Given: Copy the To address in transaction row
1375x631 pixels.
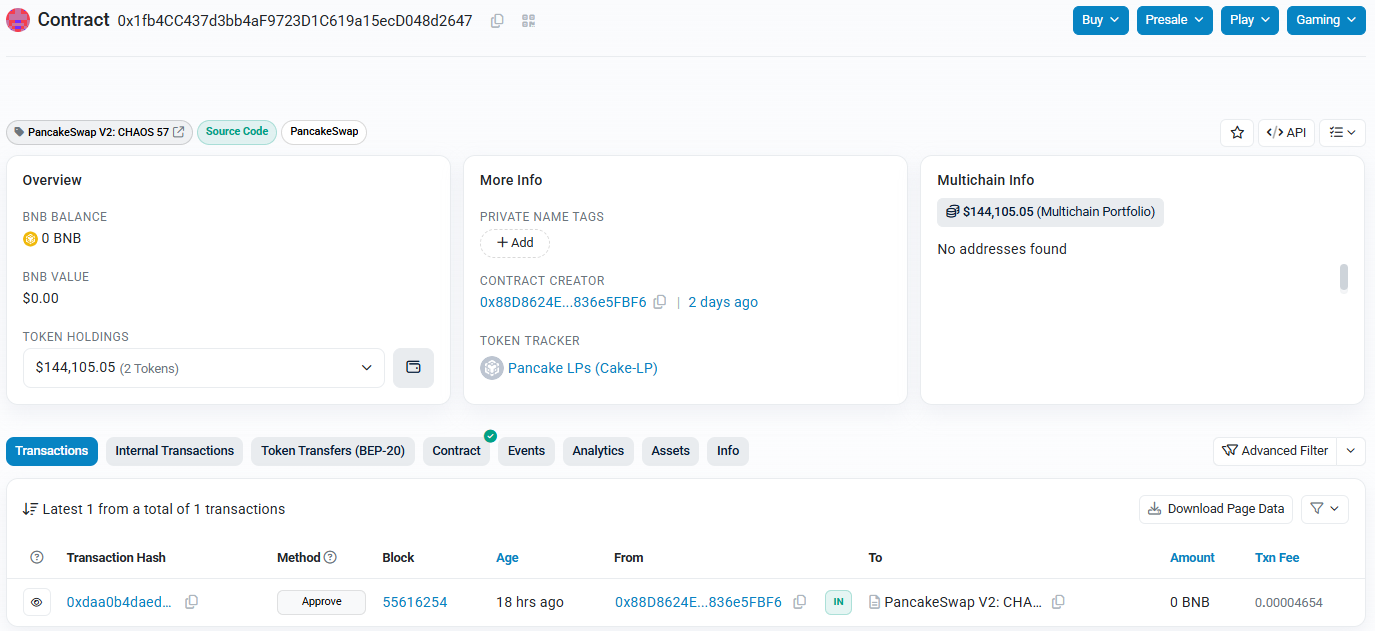Looking at the screenshot, I should [x=1058, y=602].
